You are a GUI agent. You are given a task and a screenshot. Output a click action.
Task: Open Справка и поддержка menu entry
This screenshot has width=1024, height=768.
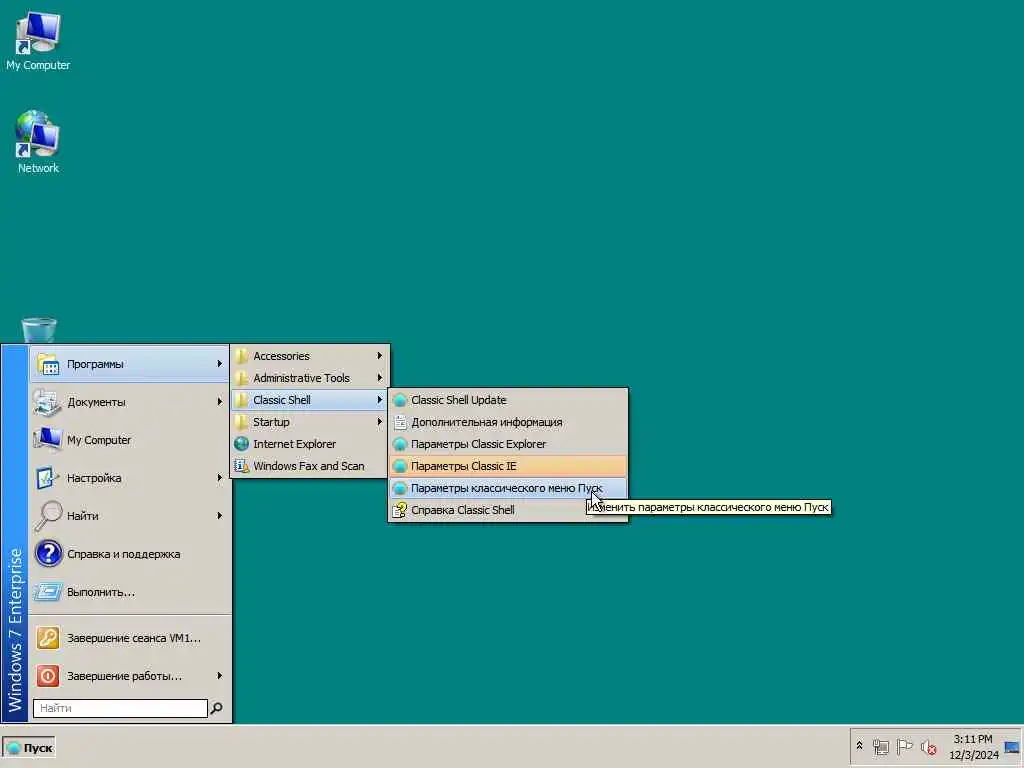pyautogui.click(x=130, y=554)
